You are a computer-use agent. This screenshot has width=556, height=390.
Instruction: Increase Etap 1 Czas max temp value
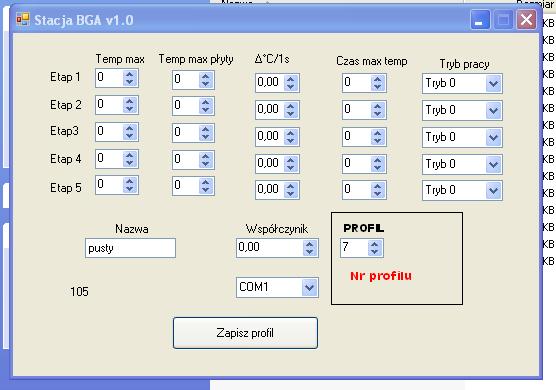[378, 79]
